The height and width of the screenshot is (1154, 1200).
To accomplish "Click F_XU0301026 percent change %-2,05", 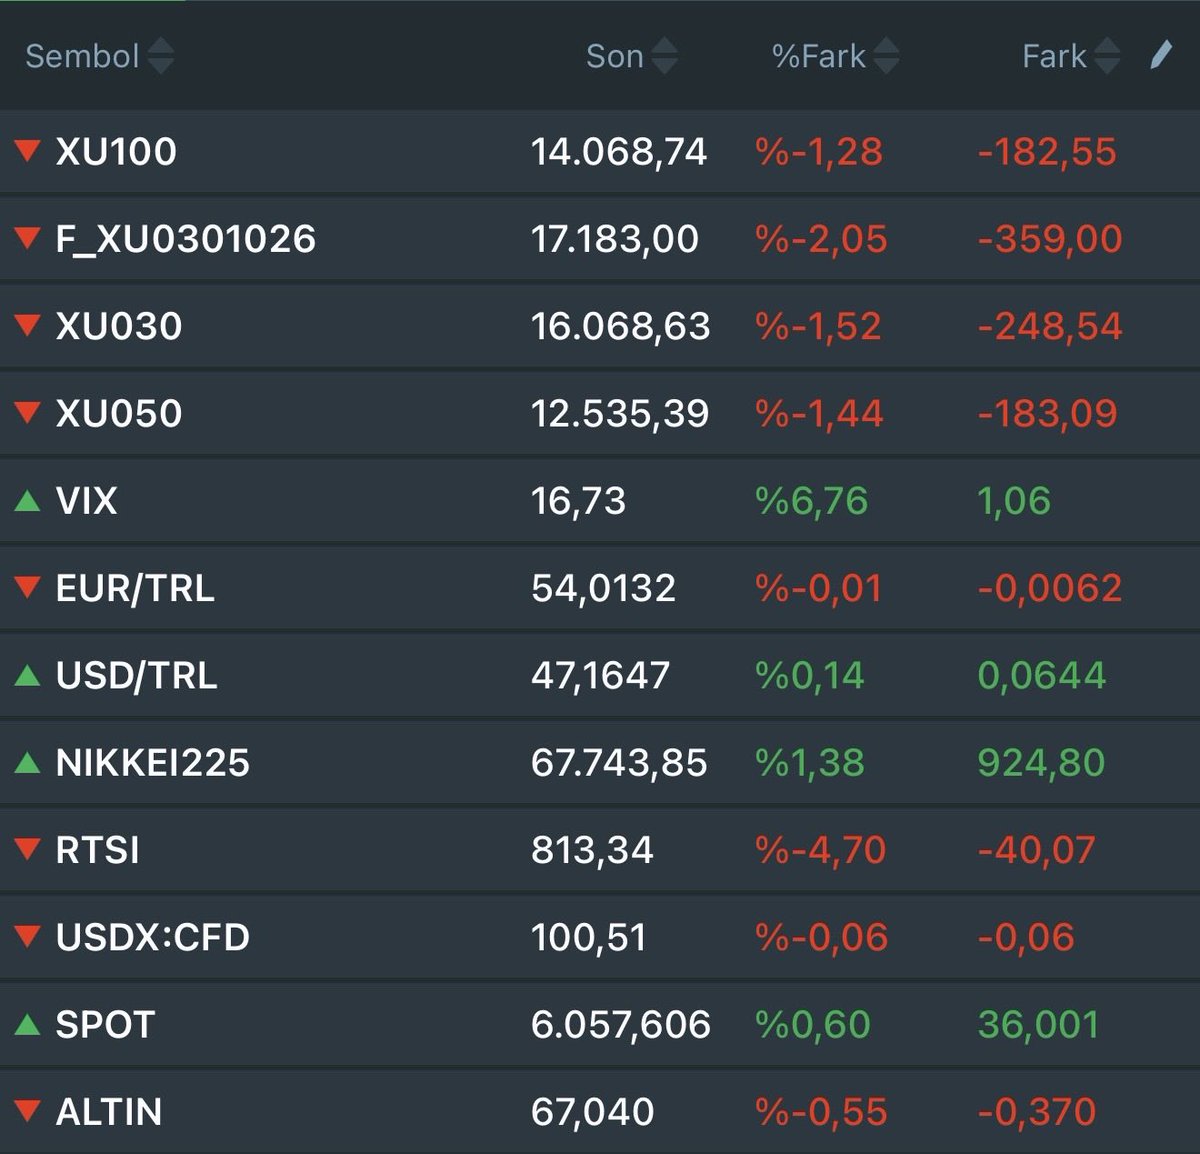I will click(821, 239).
